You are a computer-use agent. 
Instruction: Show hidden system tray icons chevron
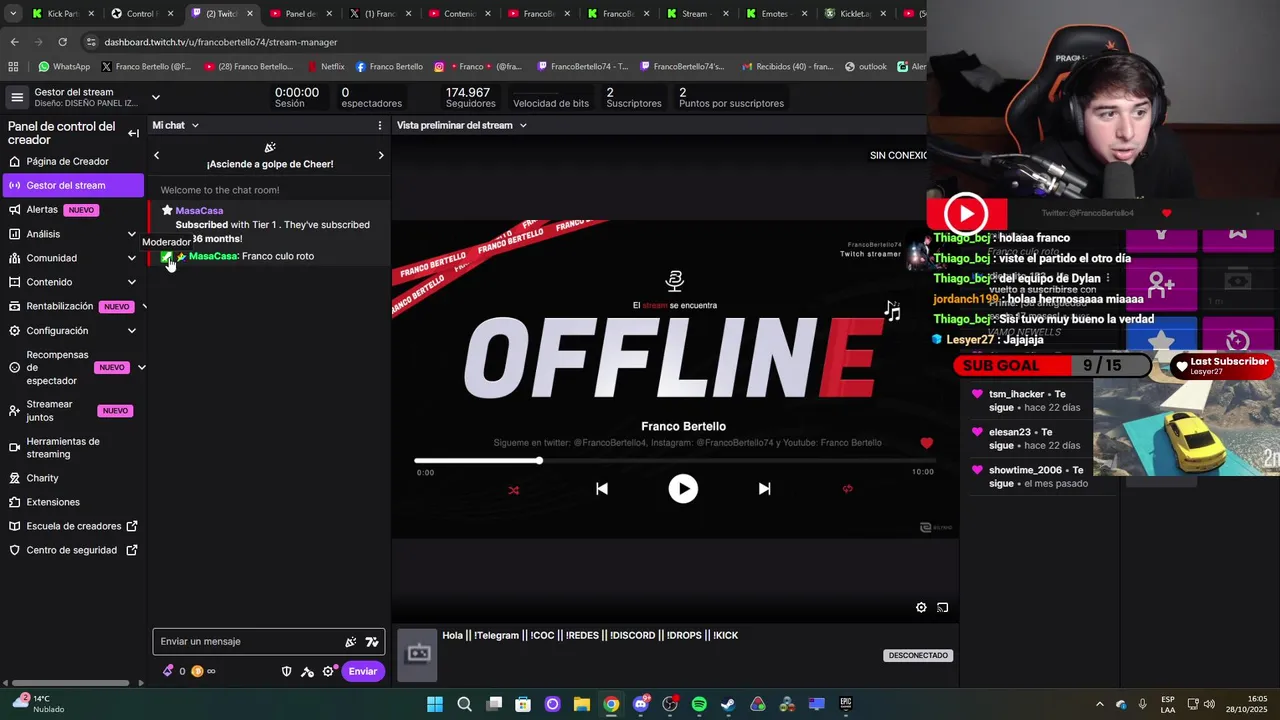click(1100, 704)
